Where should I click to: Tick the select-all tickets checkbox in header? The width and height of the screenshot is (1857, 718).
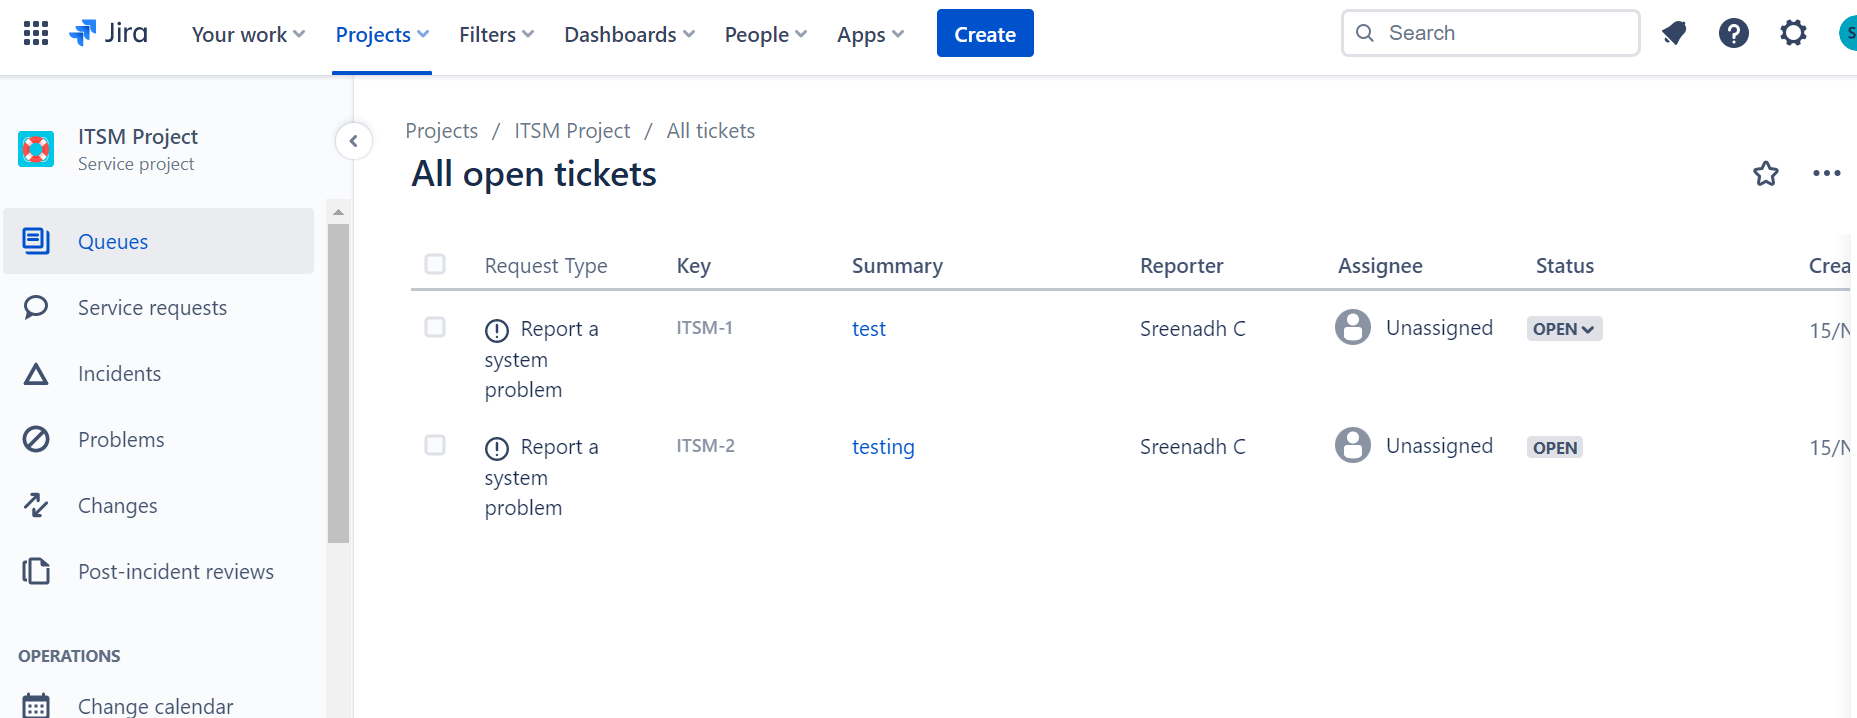click(x=435, y=264)
